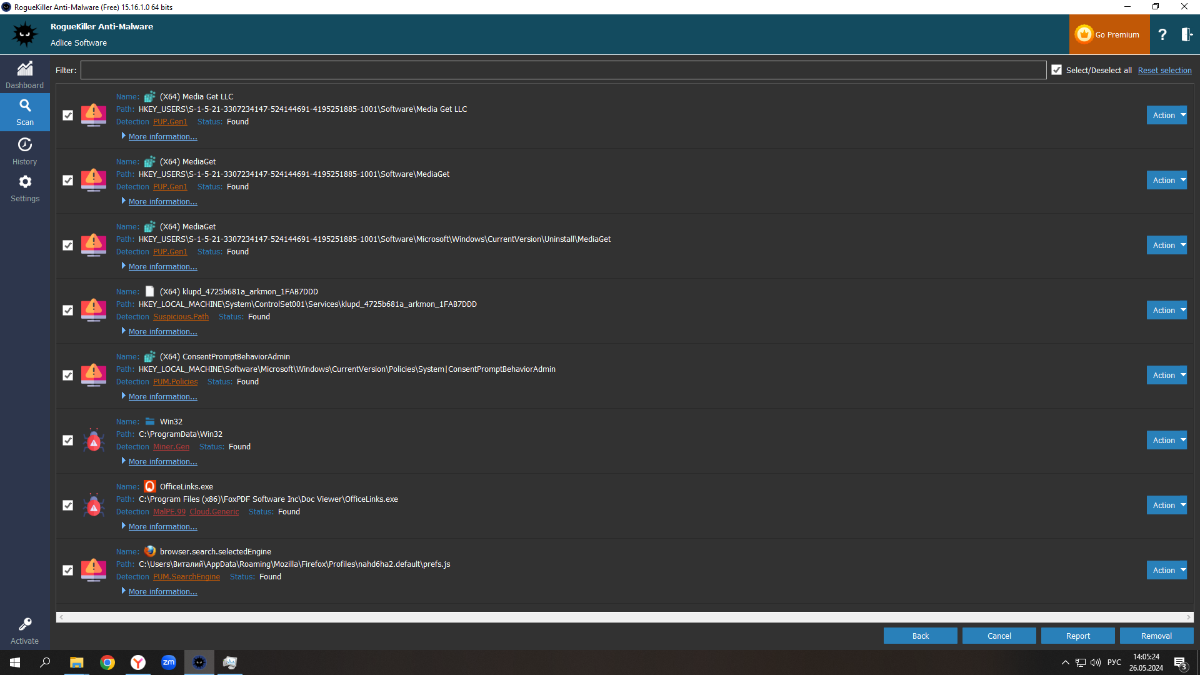Image resolution: width=1200 pixels, height=675 pixels.
Task: Open the help question mark icon
Action: pyautogui.click(x=1162, y=34)
